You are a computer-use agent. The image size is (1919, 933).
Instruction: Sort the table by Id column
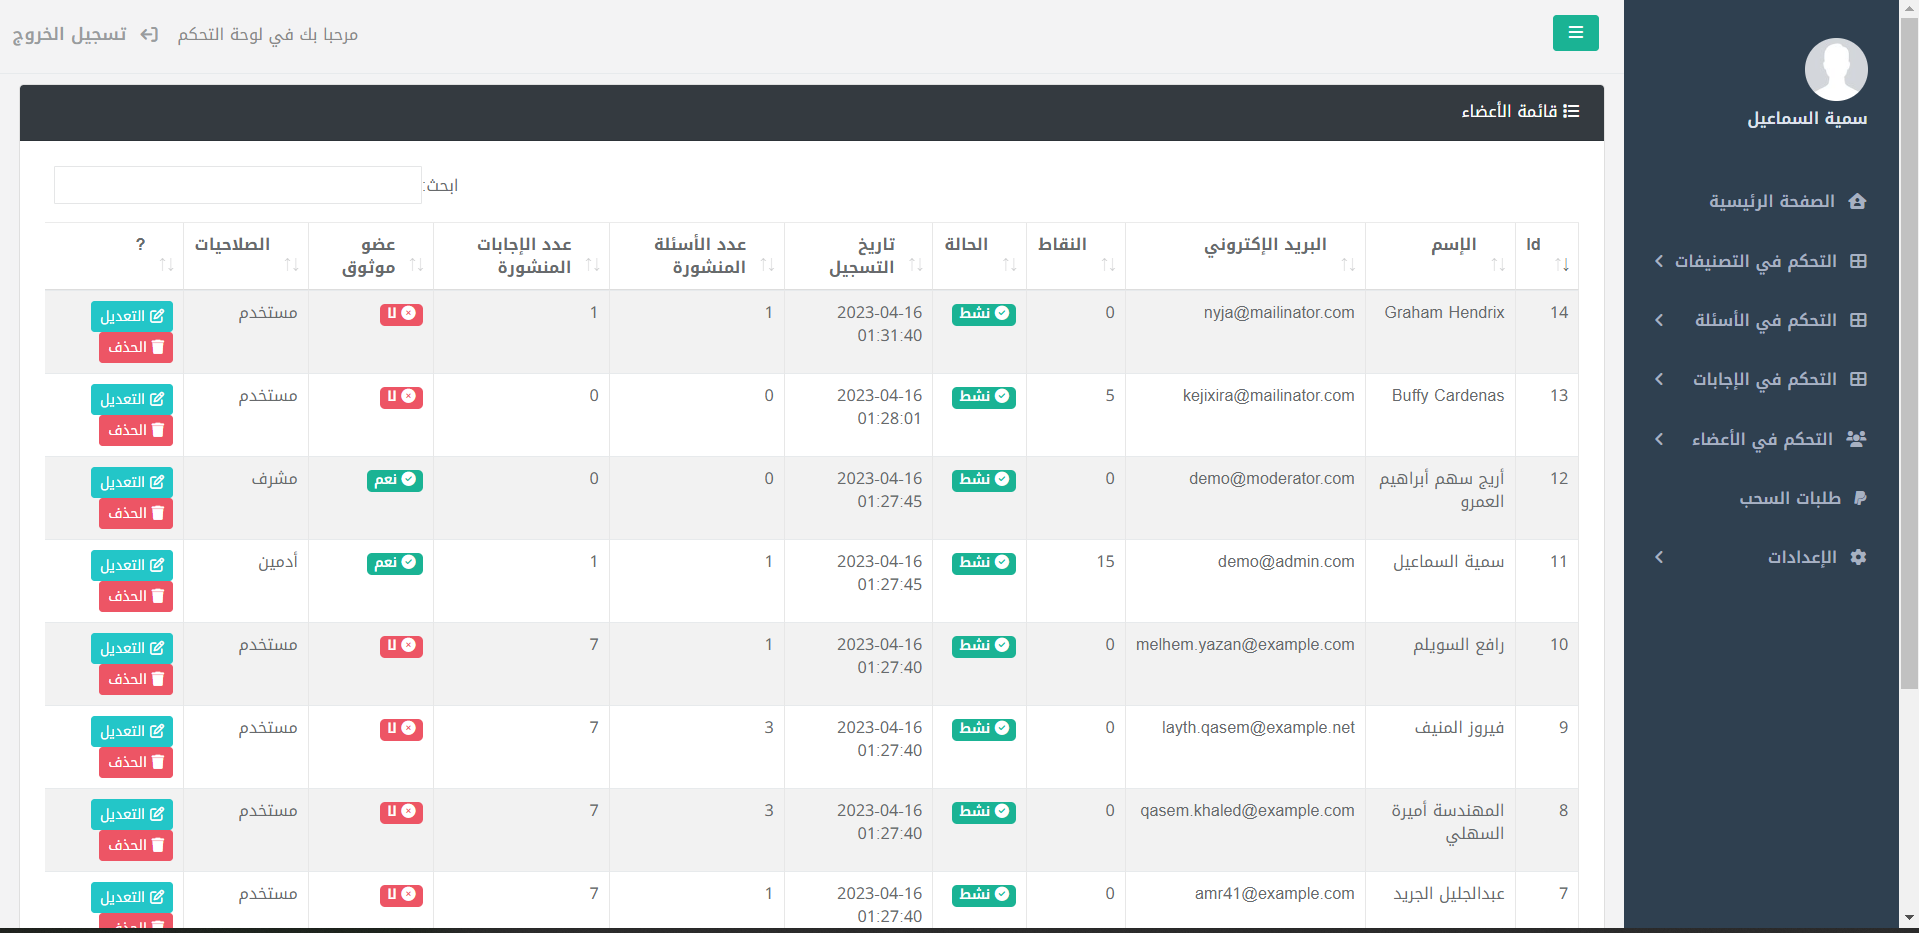[x=1547, y=255]
